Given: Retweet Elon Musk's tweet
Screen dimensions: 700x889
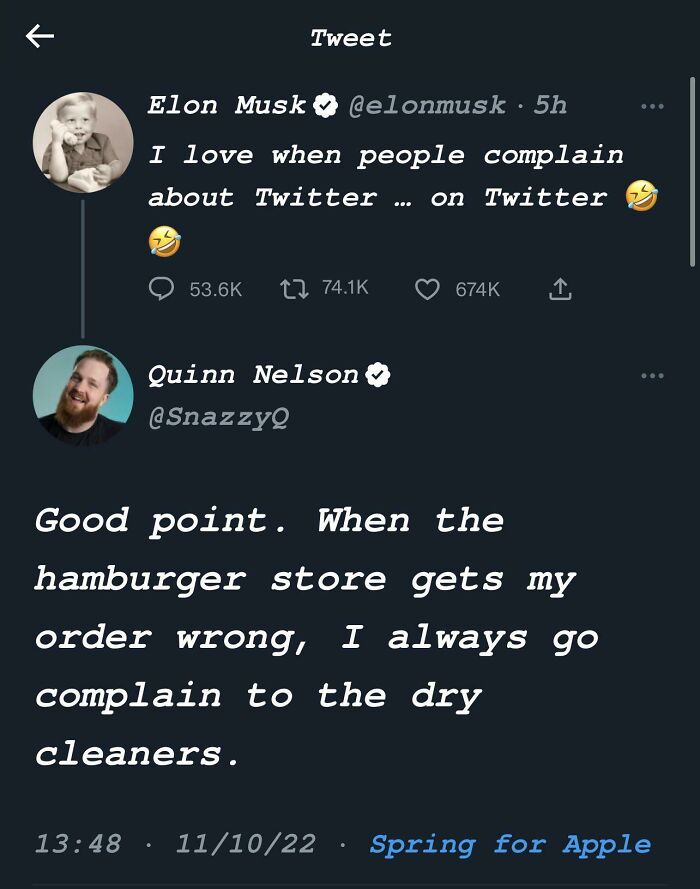Looking at the screenshot, I should [294, 289].
